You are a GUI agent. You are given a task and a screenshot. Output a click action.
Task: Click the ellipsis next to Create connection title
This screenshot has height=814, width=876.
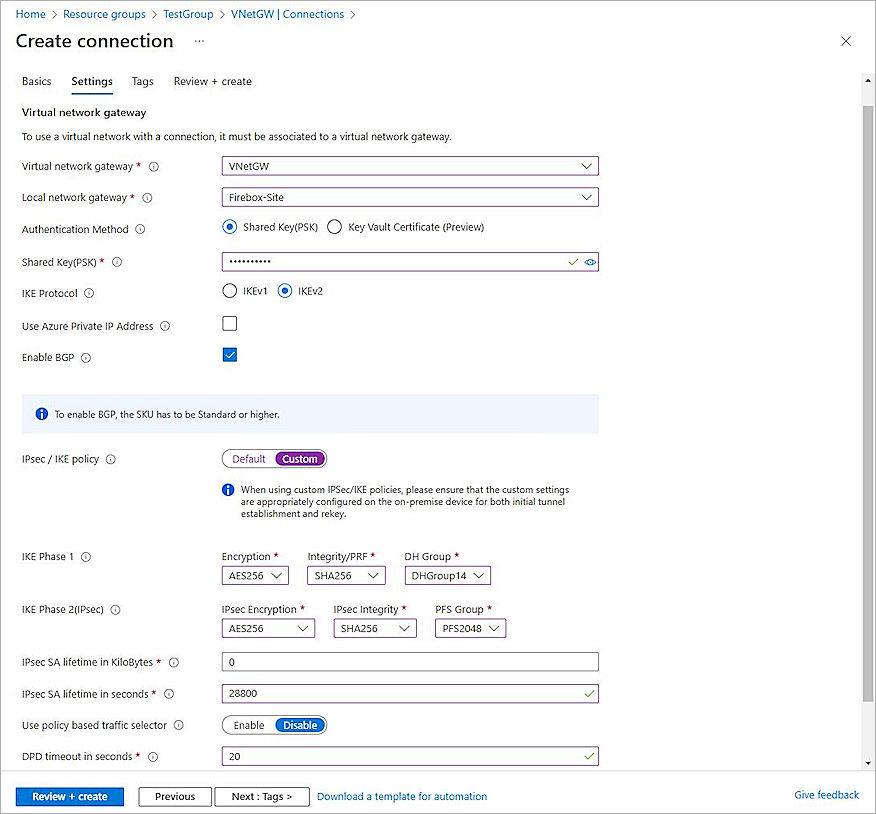[x=198, y=43]
